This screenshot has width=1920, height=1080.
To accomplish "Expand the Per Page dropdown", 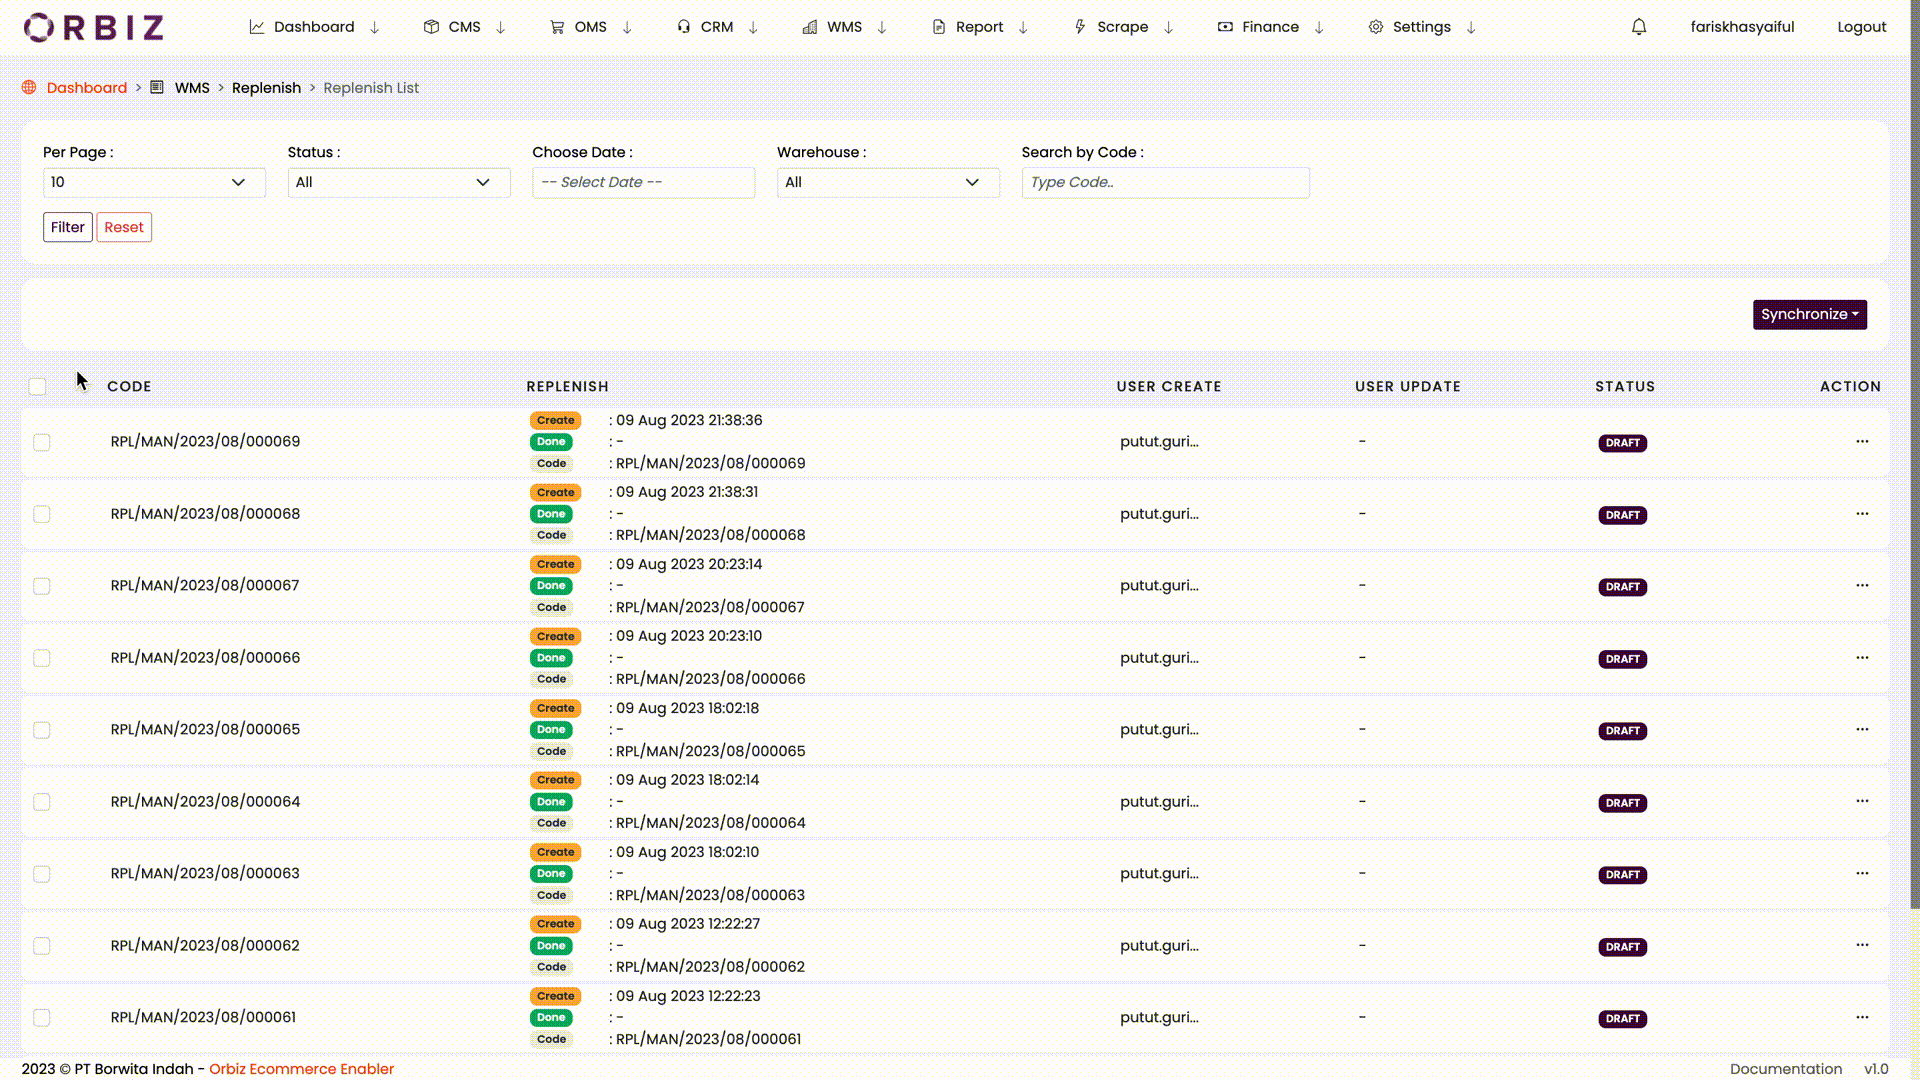I will click(146, 182).
